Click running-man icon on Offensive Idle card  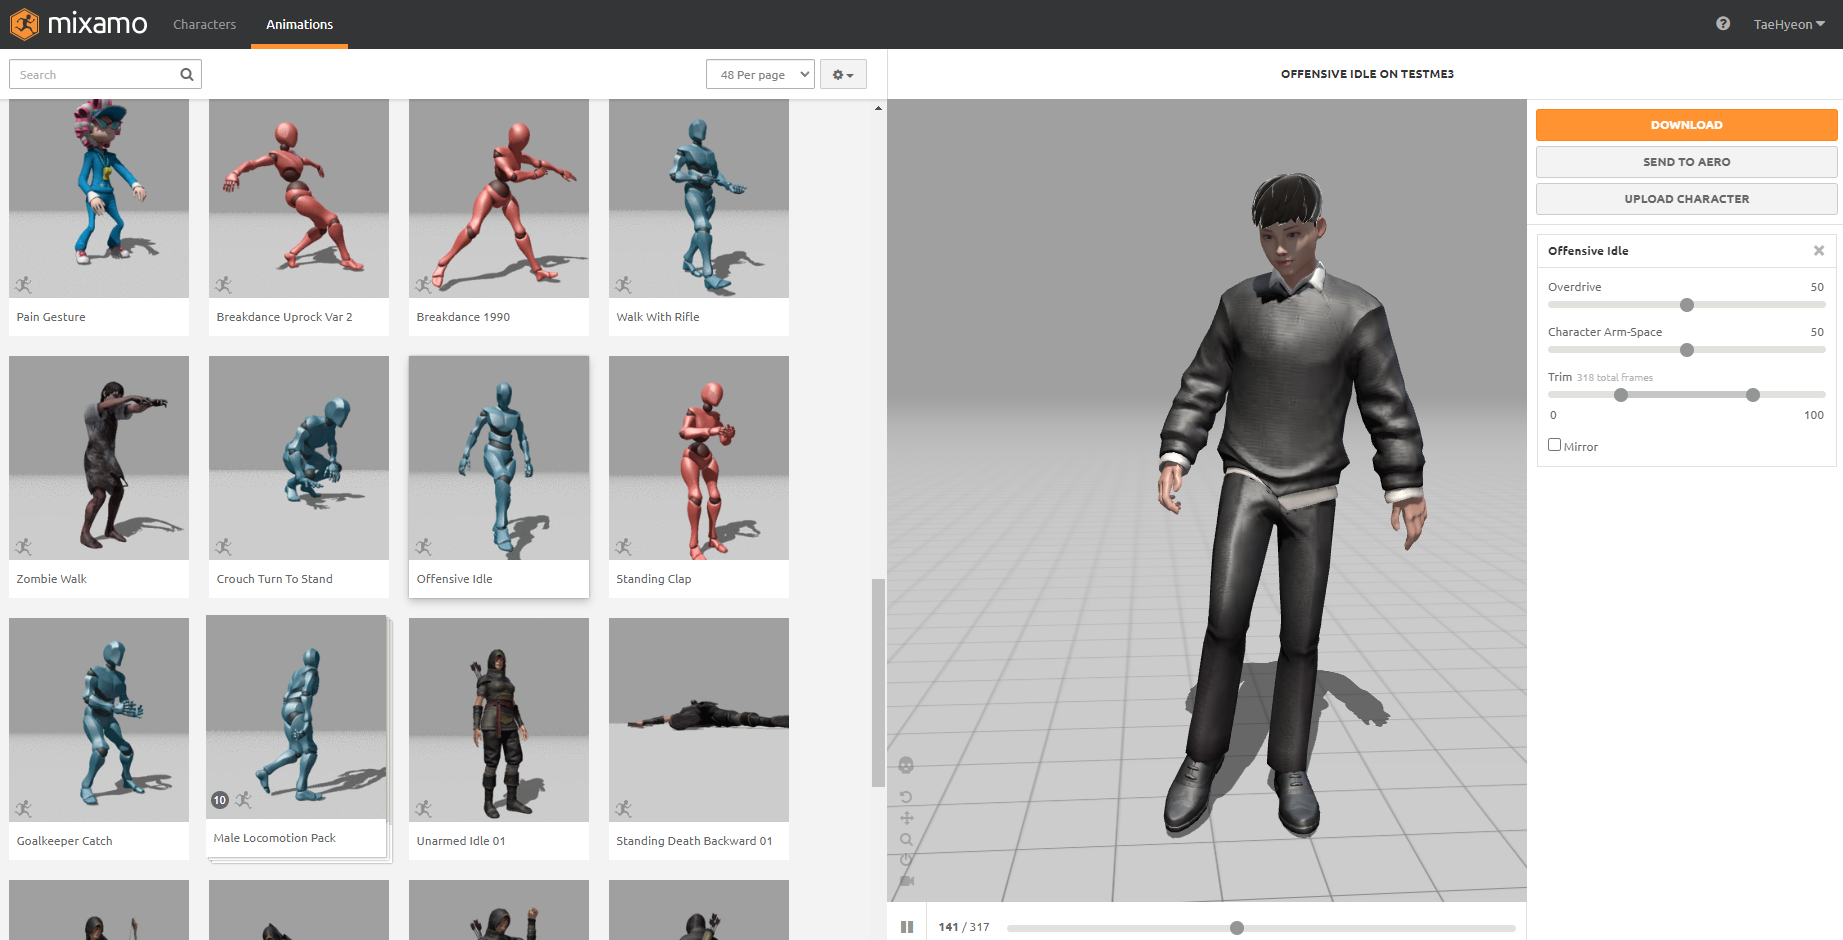coord(424,547)
